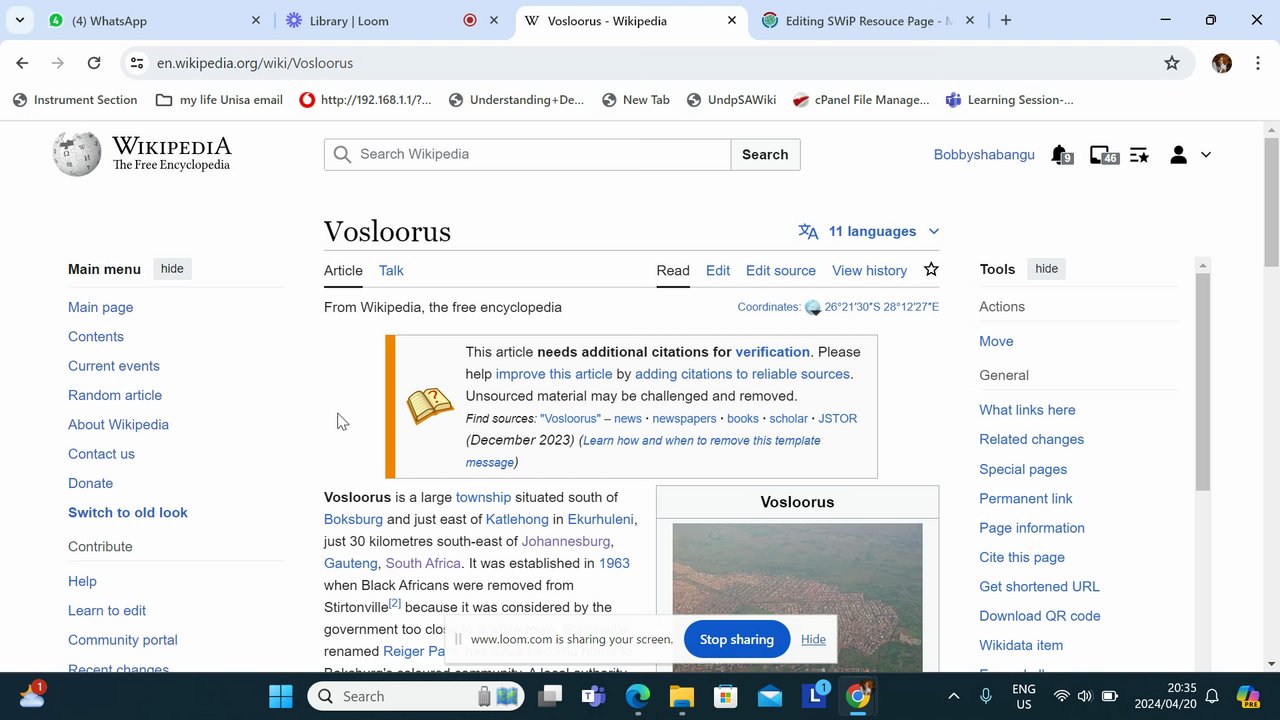
Task: Click the Chrome reload page icon
Action: [x=94, y=63]
